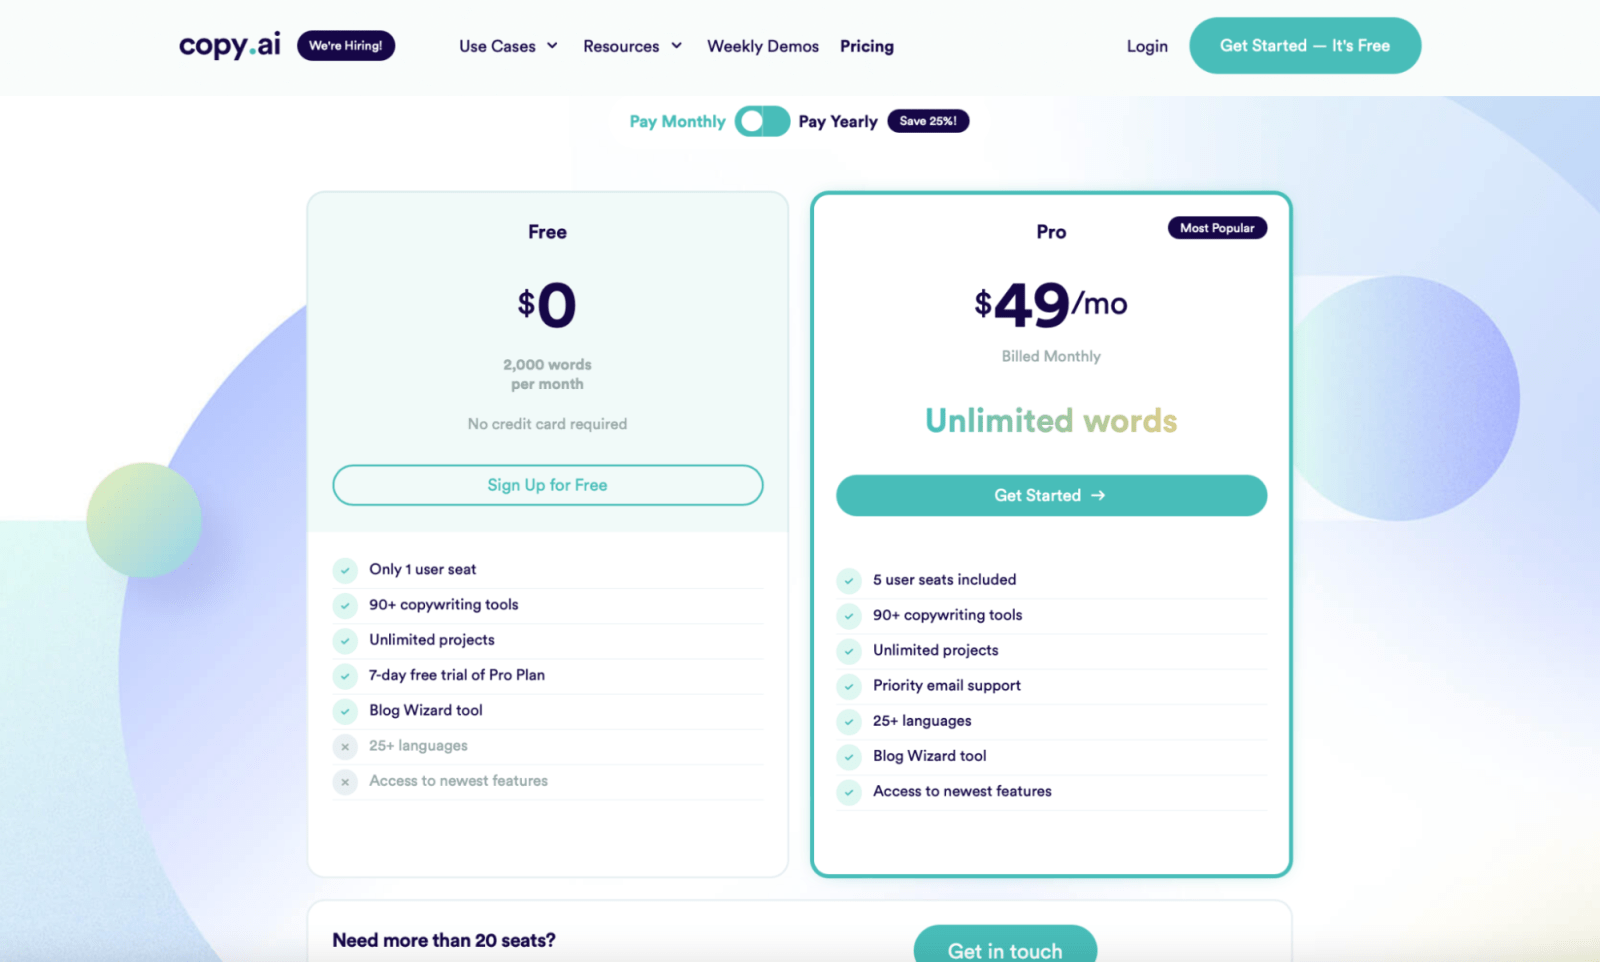Select Pay Monthly label
Image resolution: width=1600 pixels, height=962 pixels.
point(677,121)
